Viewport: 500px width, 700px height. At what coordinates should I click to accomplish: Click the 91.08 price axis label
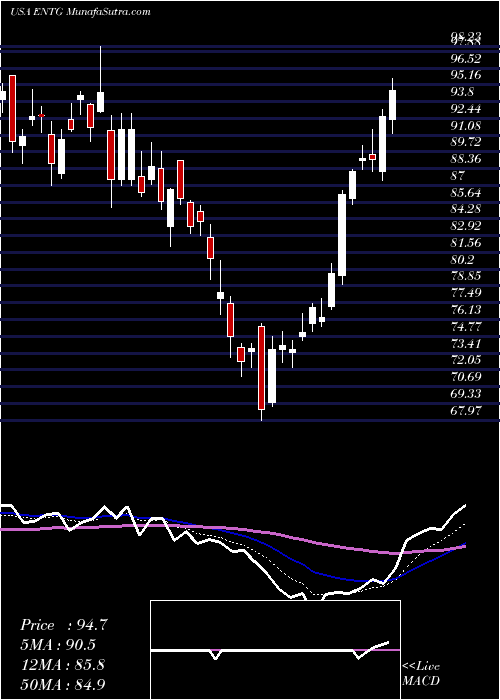point(467,125)
